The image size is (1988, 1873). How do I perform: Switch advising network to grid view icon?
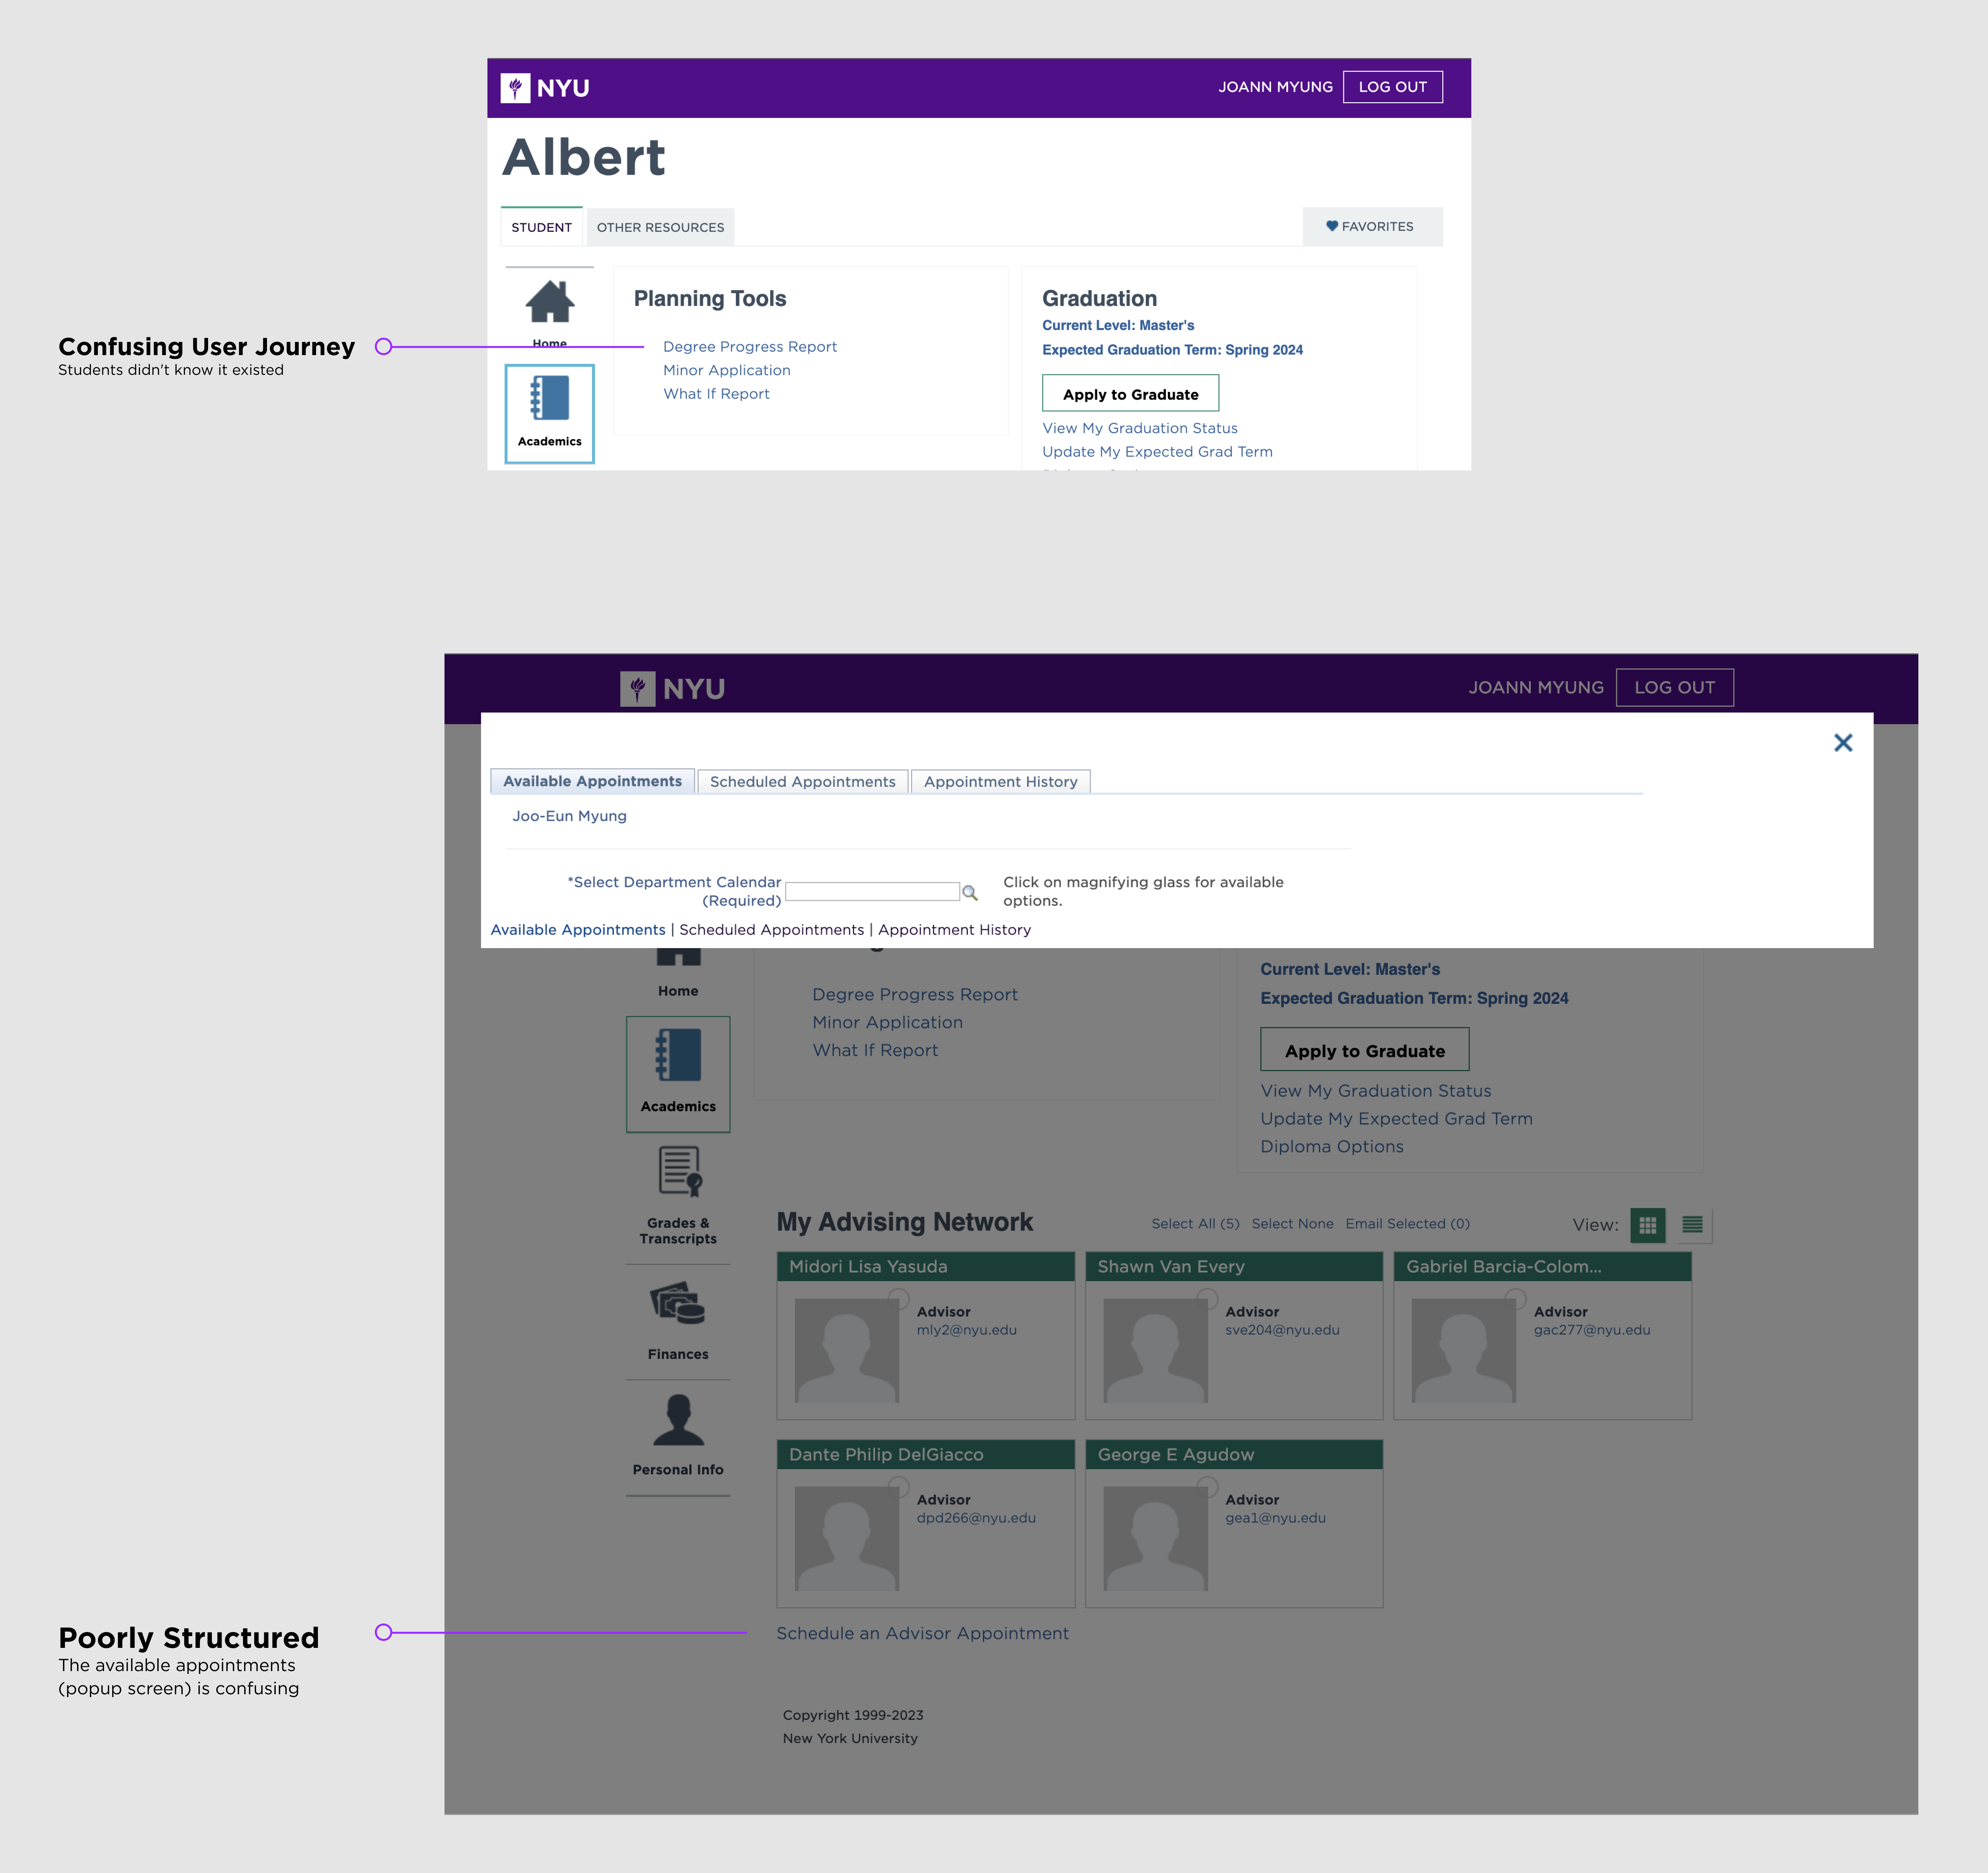1648,1225
